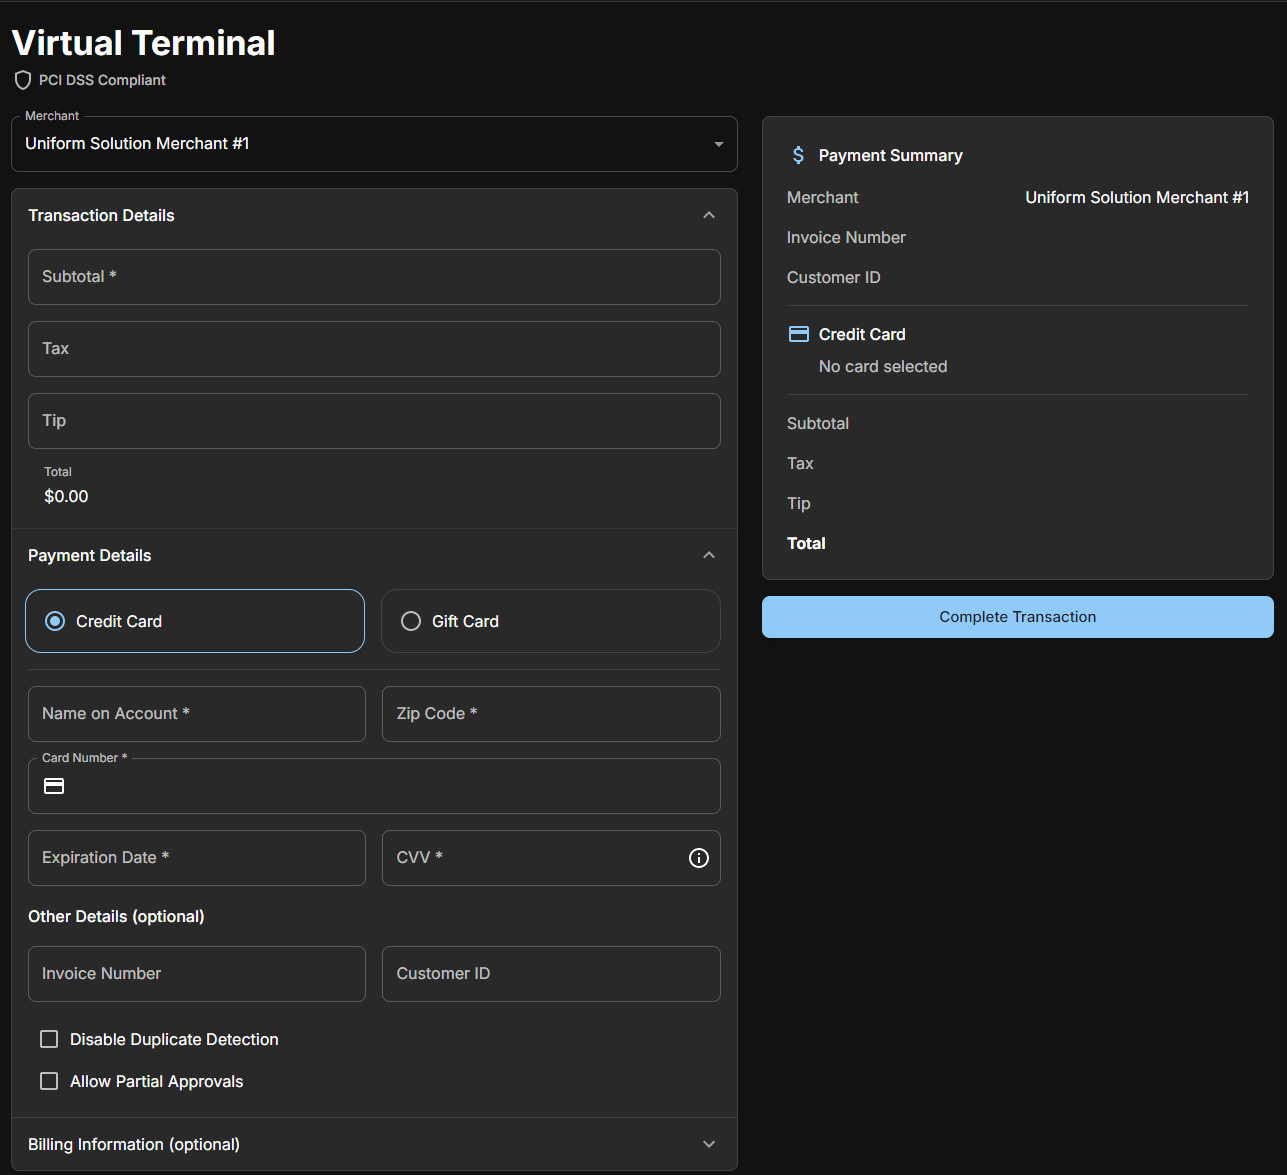1287x1175 pixels.
Task: Click the CVV info icon
Action: (x=699, y=858)
